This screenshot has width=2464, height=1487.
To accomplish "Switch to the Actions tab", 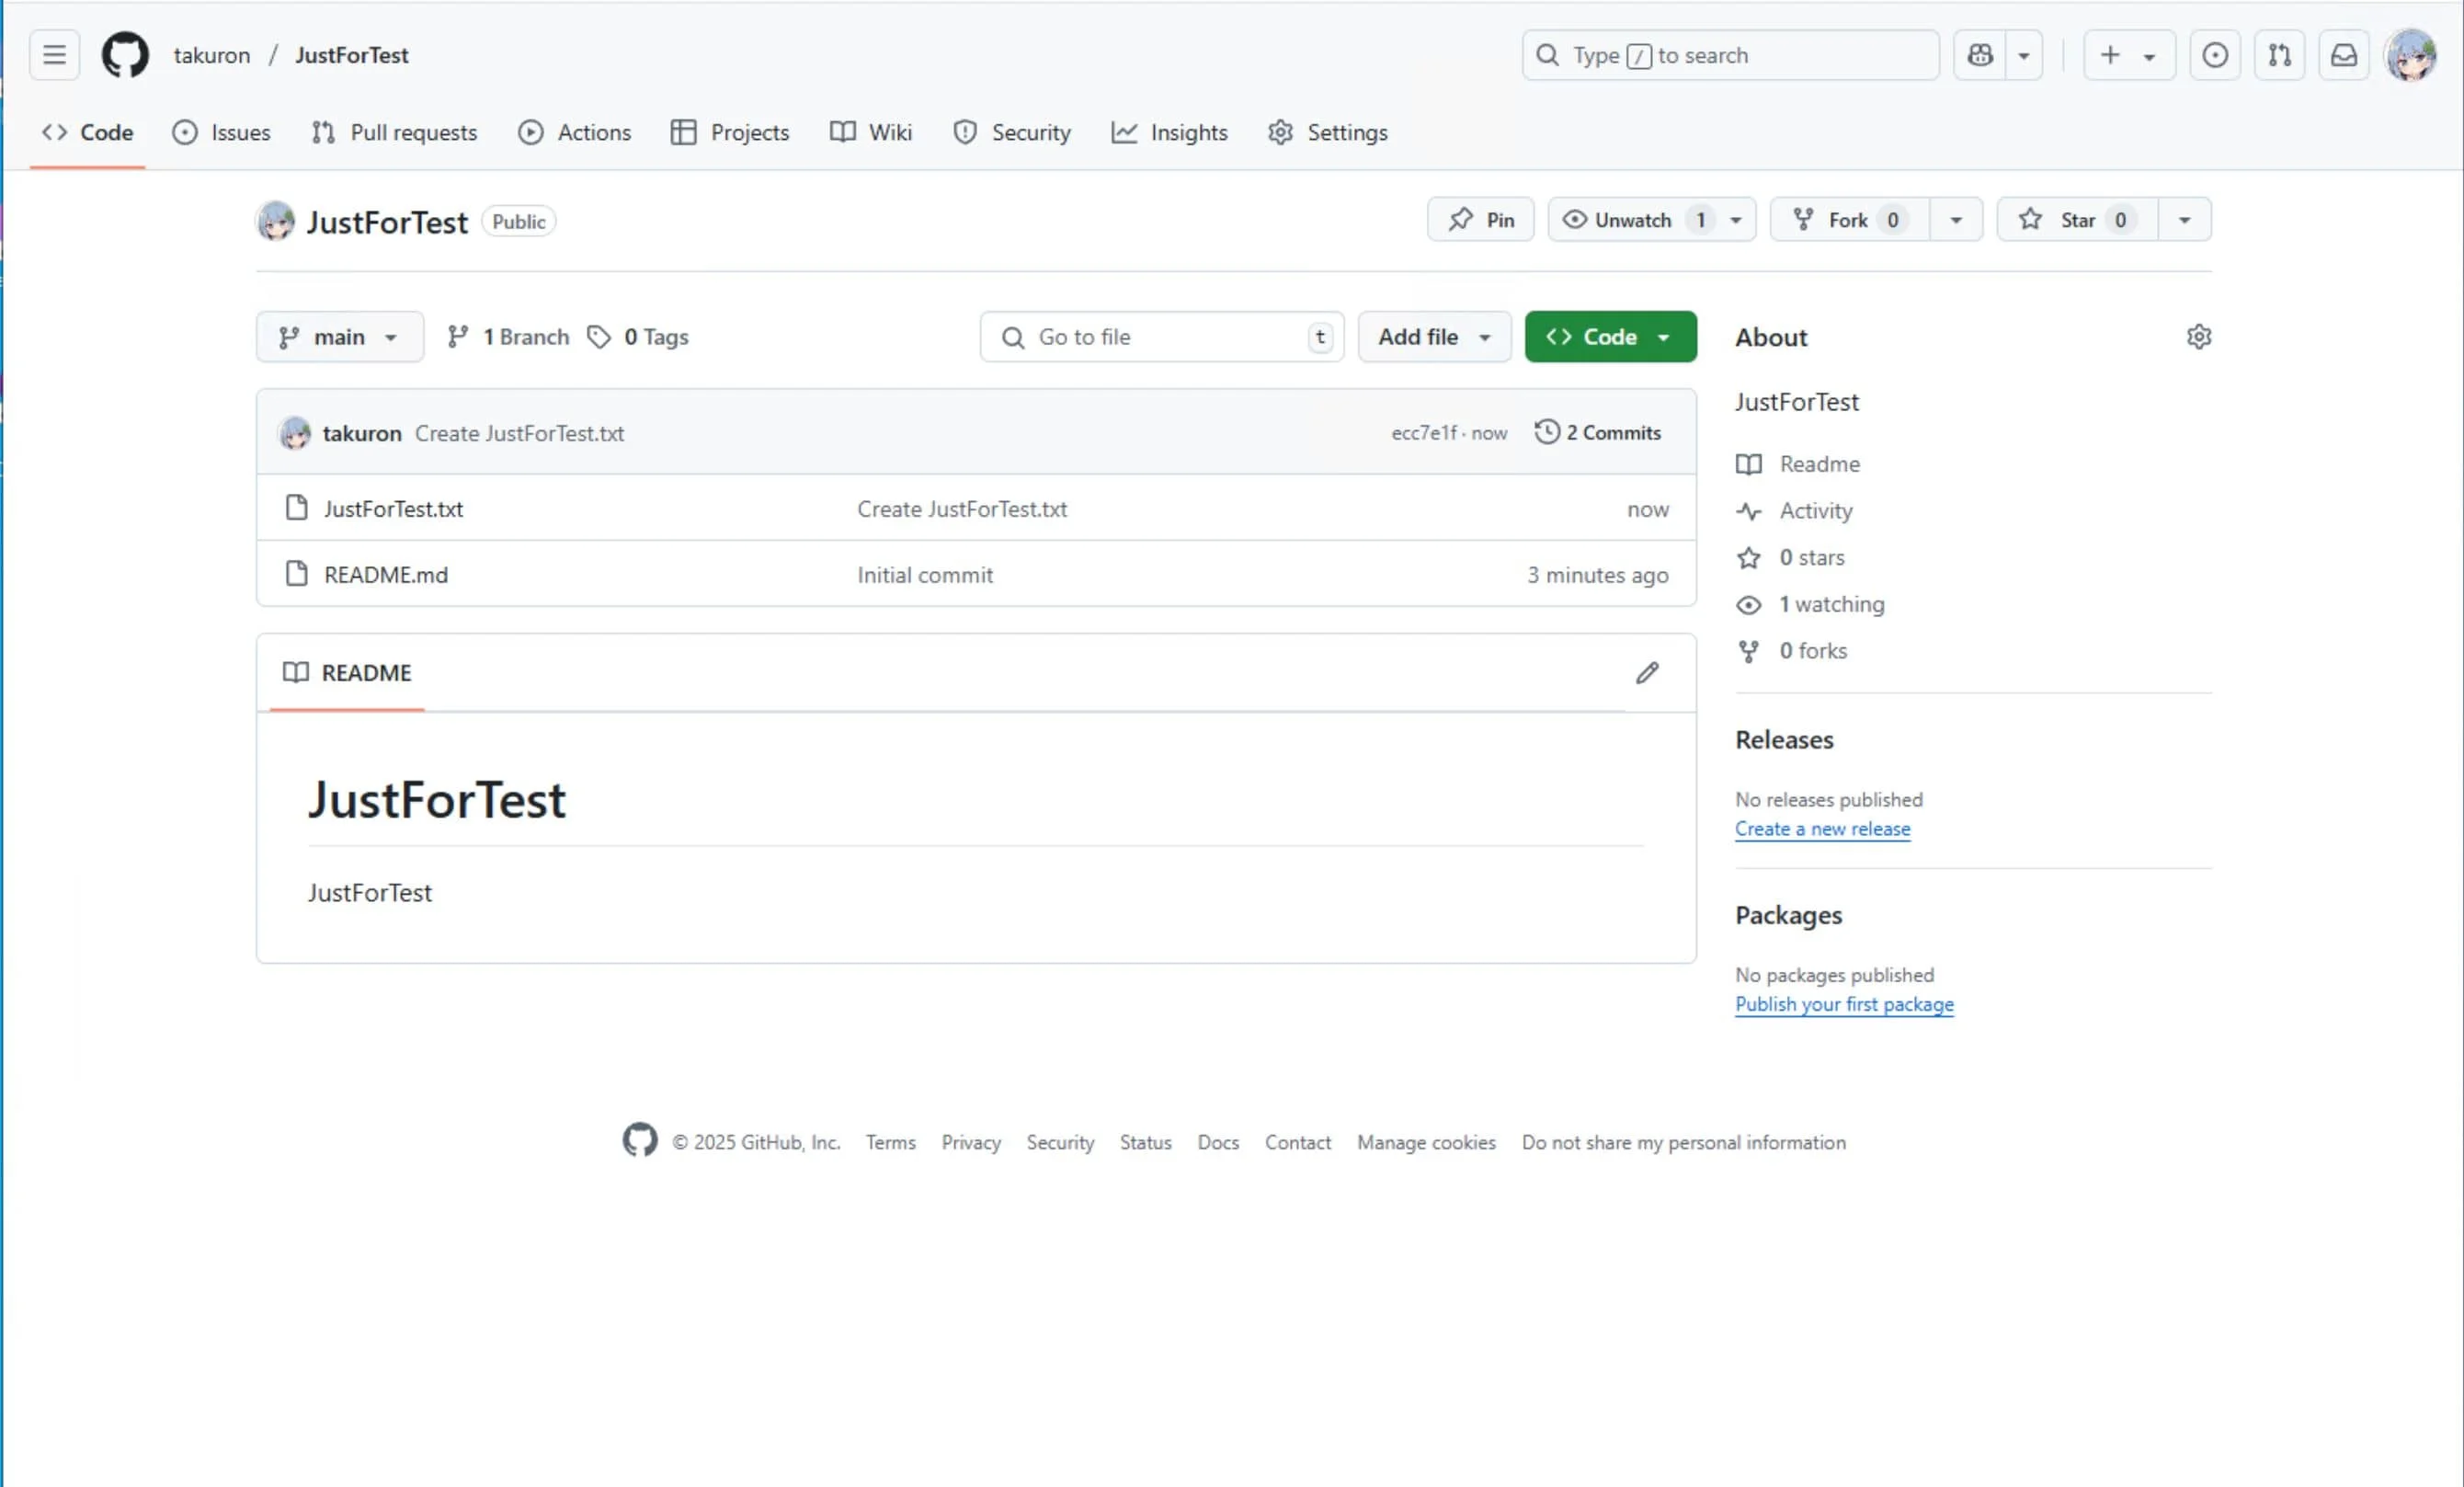I will 575,132.
